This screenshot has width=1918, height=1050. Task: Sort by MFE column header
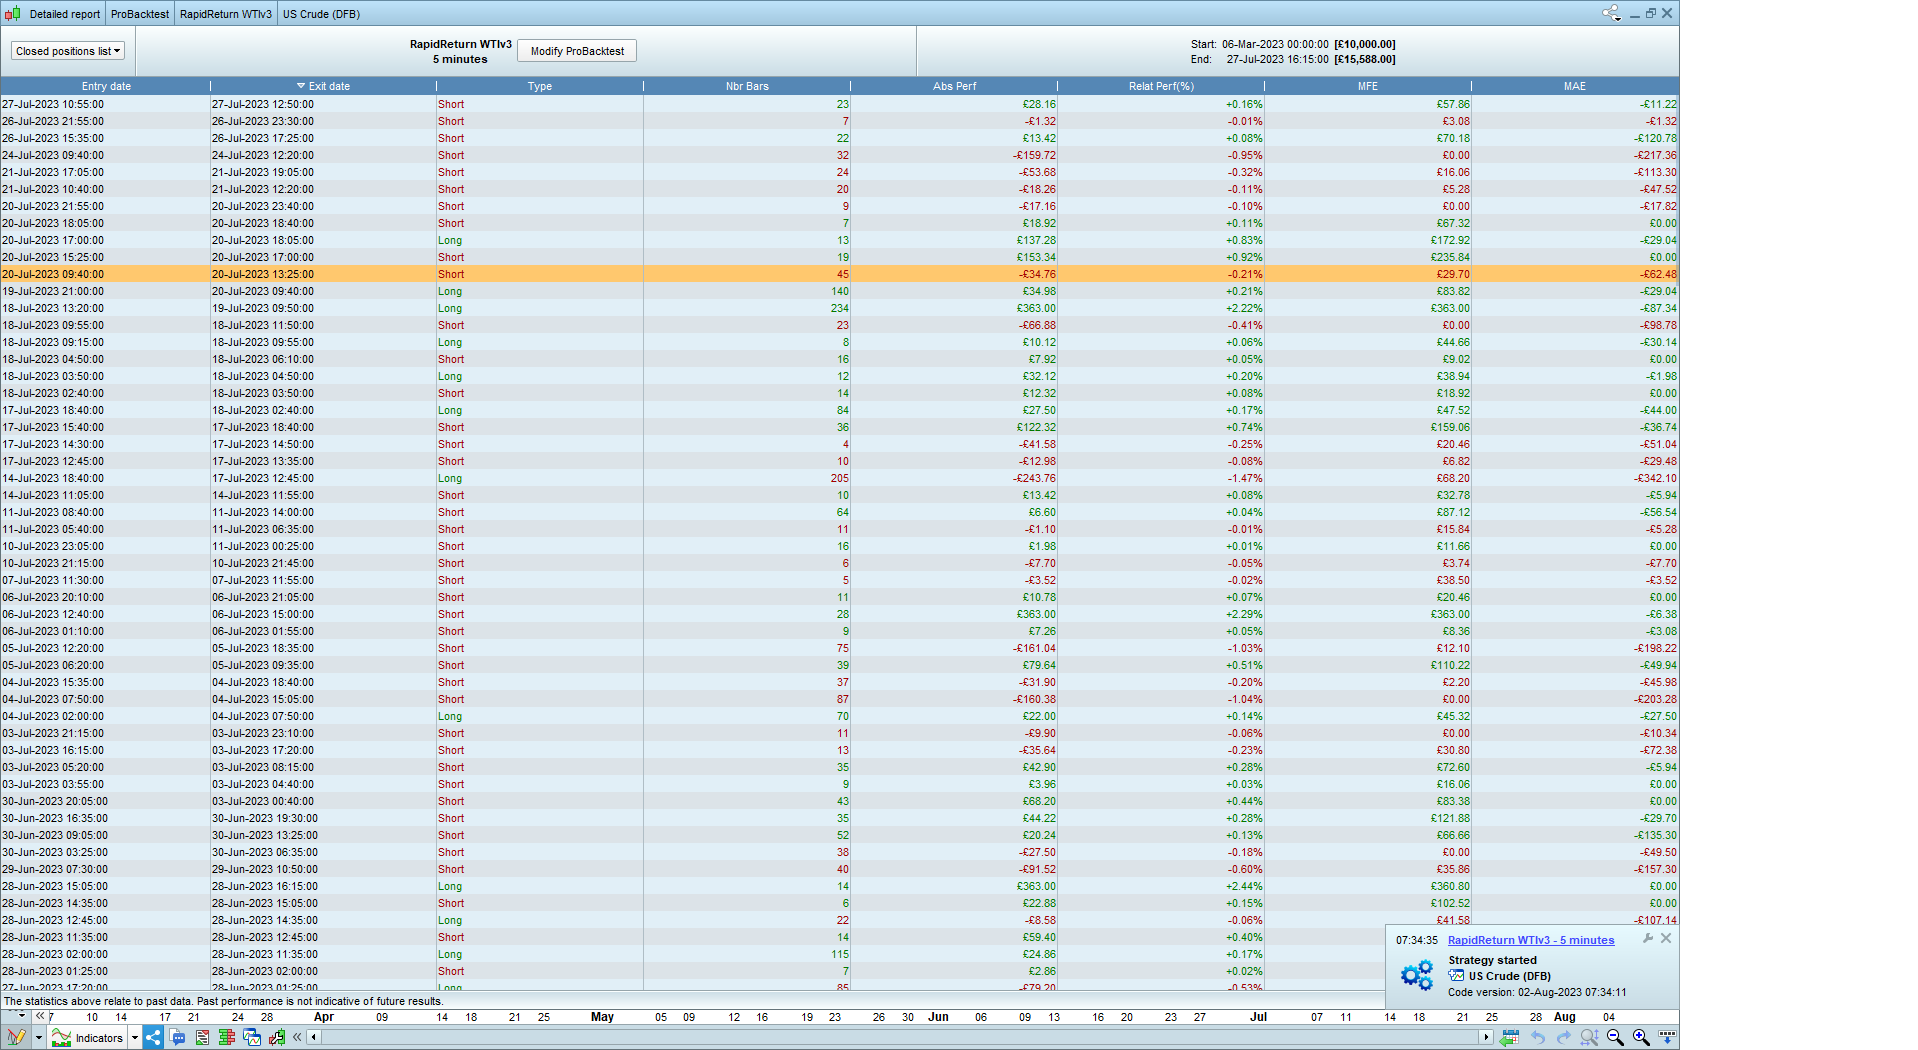pos(1368,86)
